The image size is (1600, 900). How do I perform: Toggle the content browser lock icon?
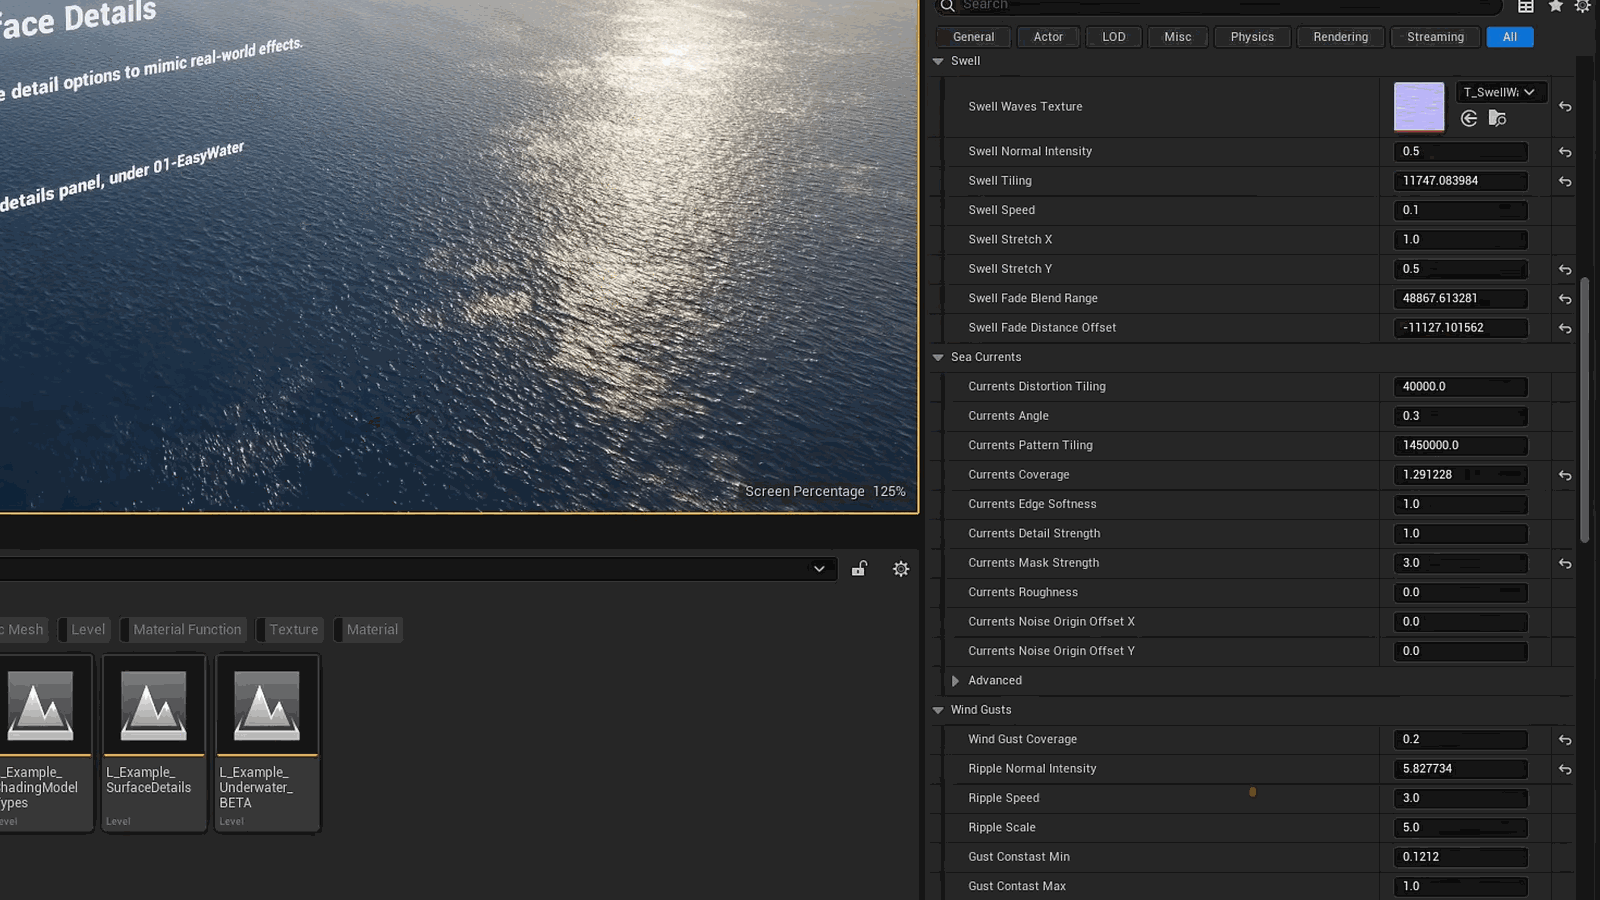859,569
